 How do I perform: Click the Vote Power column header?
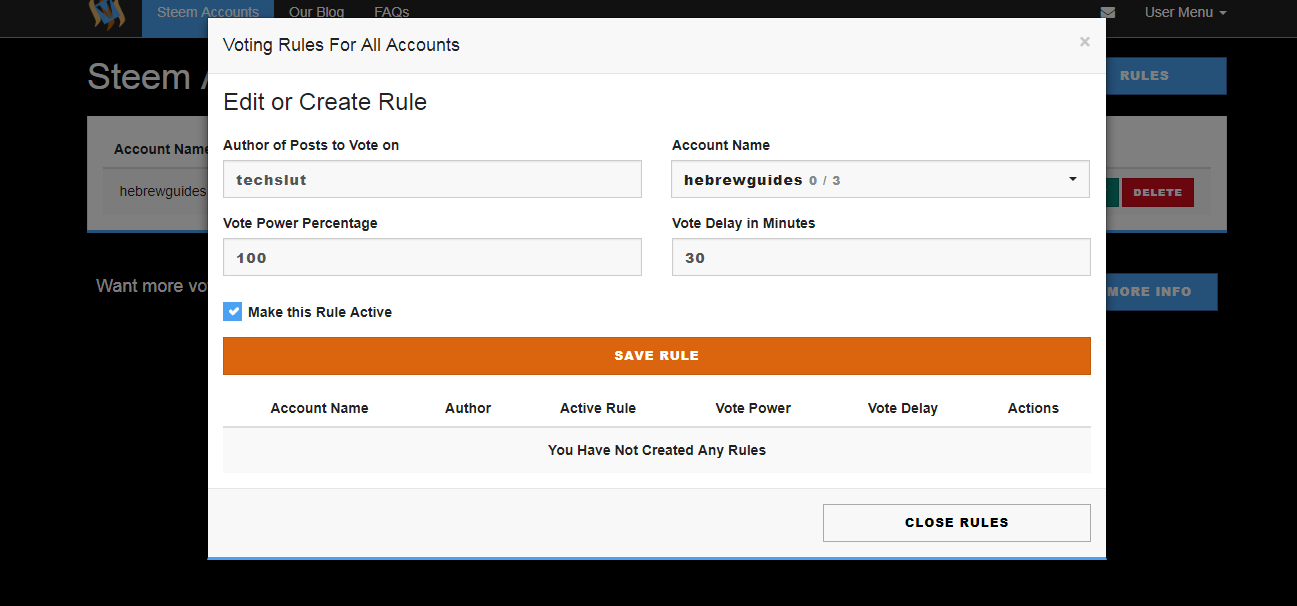pyautogui.click(x=753, y=408)
